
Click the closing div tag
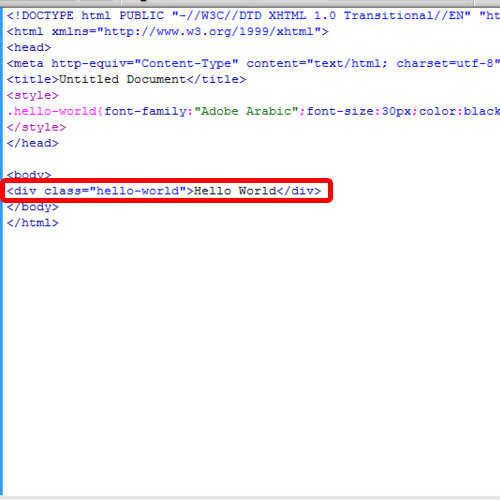[299, 191]
